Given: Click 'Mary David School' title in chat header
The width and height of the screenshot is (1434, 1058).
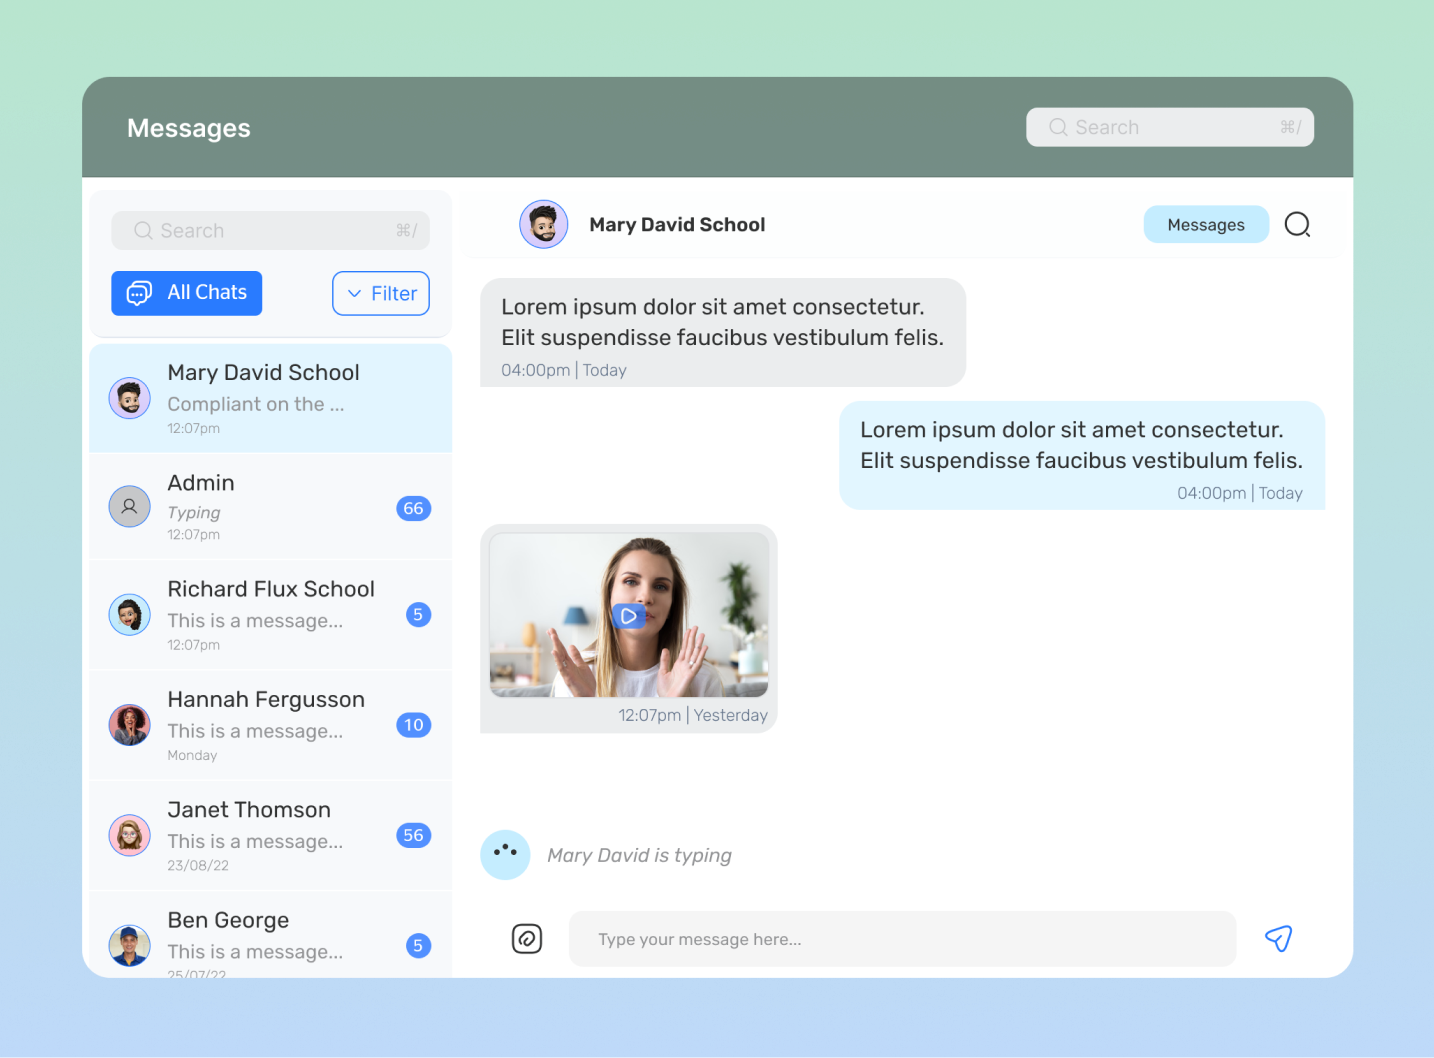Looking at the screenshot, I should click(677, 225).
